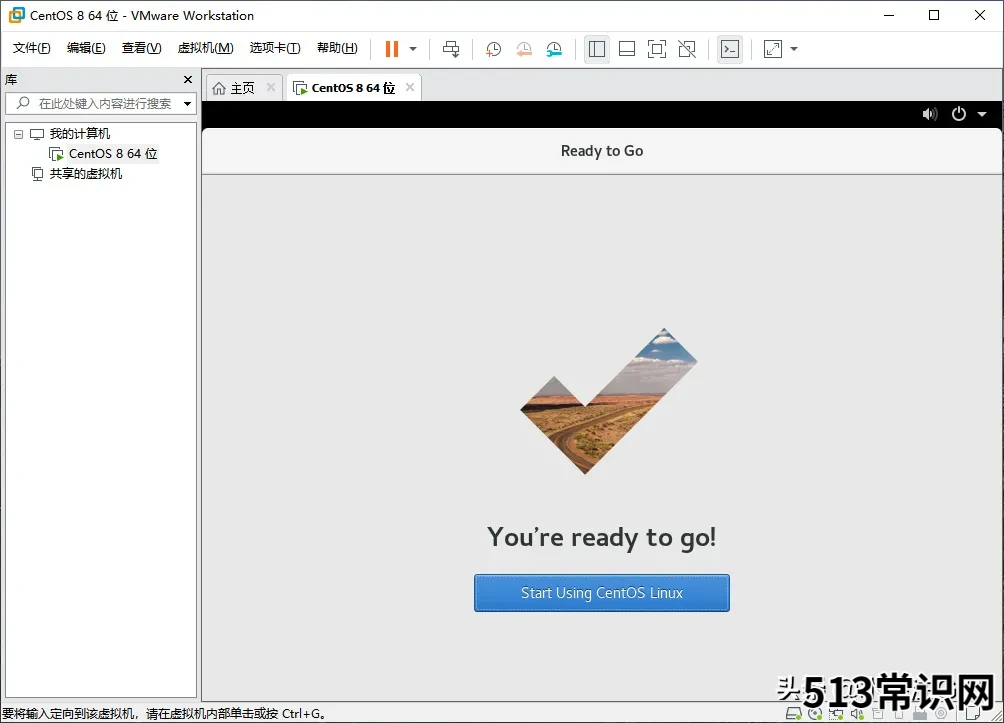Toggle the library sidebar view icon
This screenshot has height=723, width=1004.
pos(597,49)
